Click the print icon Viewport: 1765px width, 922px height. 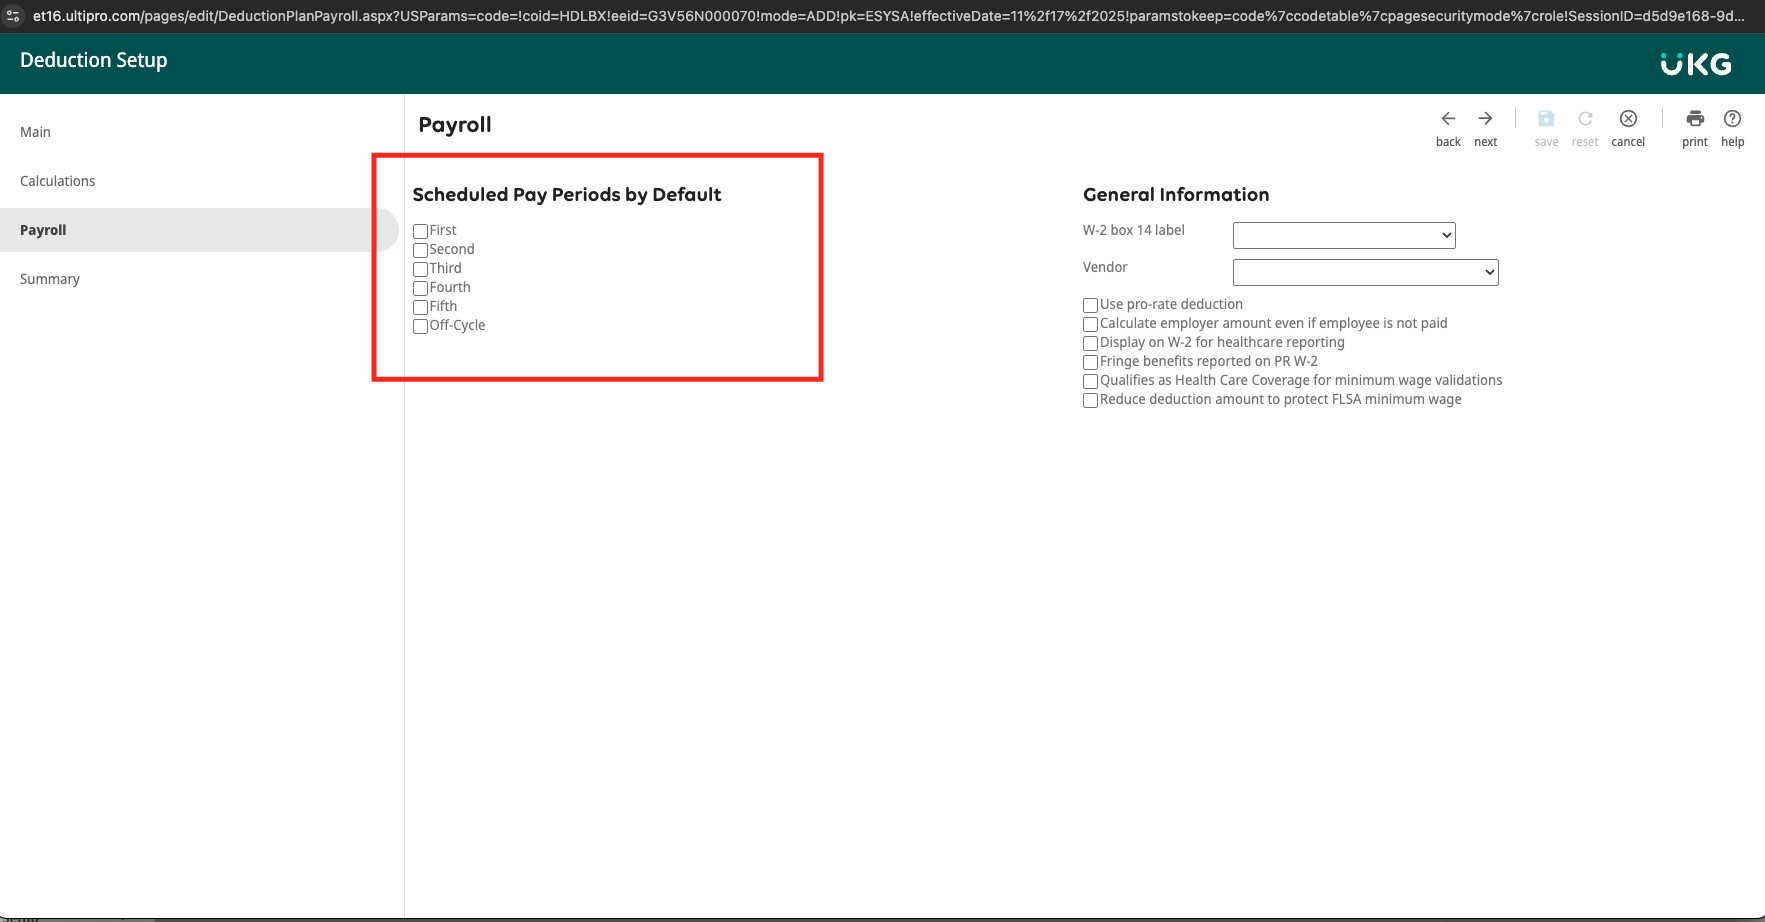[x=1695, y=119]
